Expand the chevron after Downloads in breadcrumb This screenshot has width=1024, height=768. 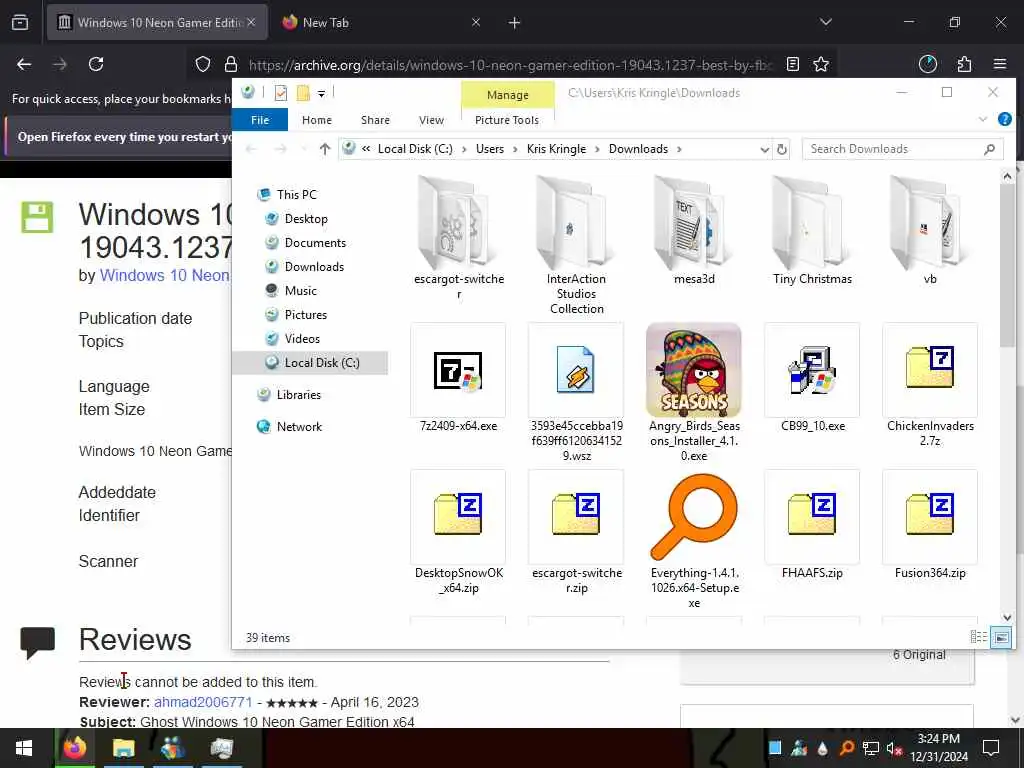click(x=679, y=150)
